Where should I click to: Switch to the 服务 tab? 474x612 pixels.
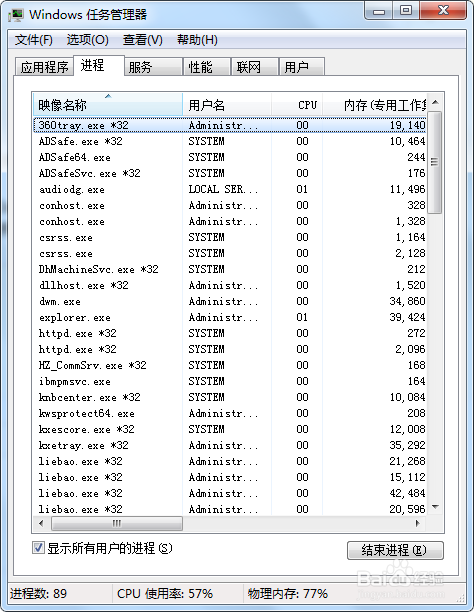[x=153, y=67]
